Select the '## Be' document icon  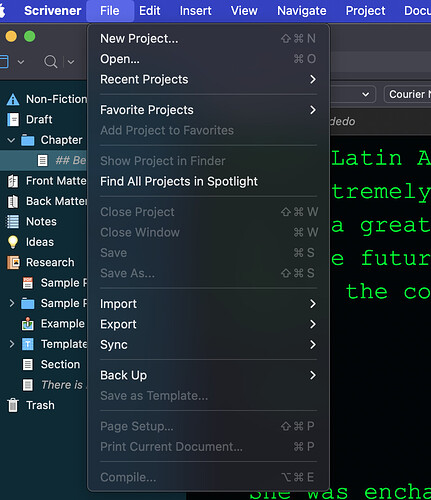[x=42, y=160]
